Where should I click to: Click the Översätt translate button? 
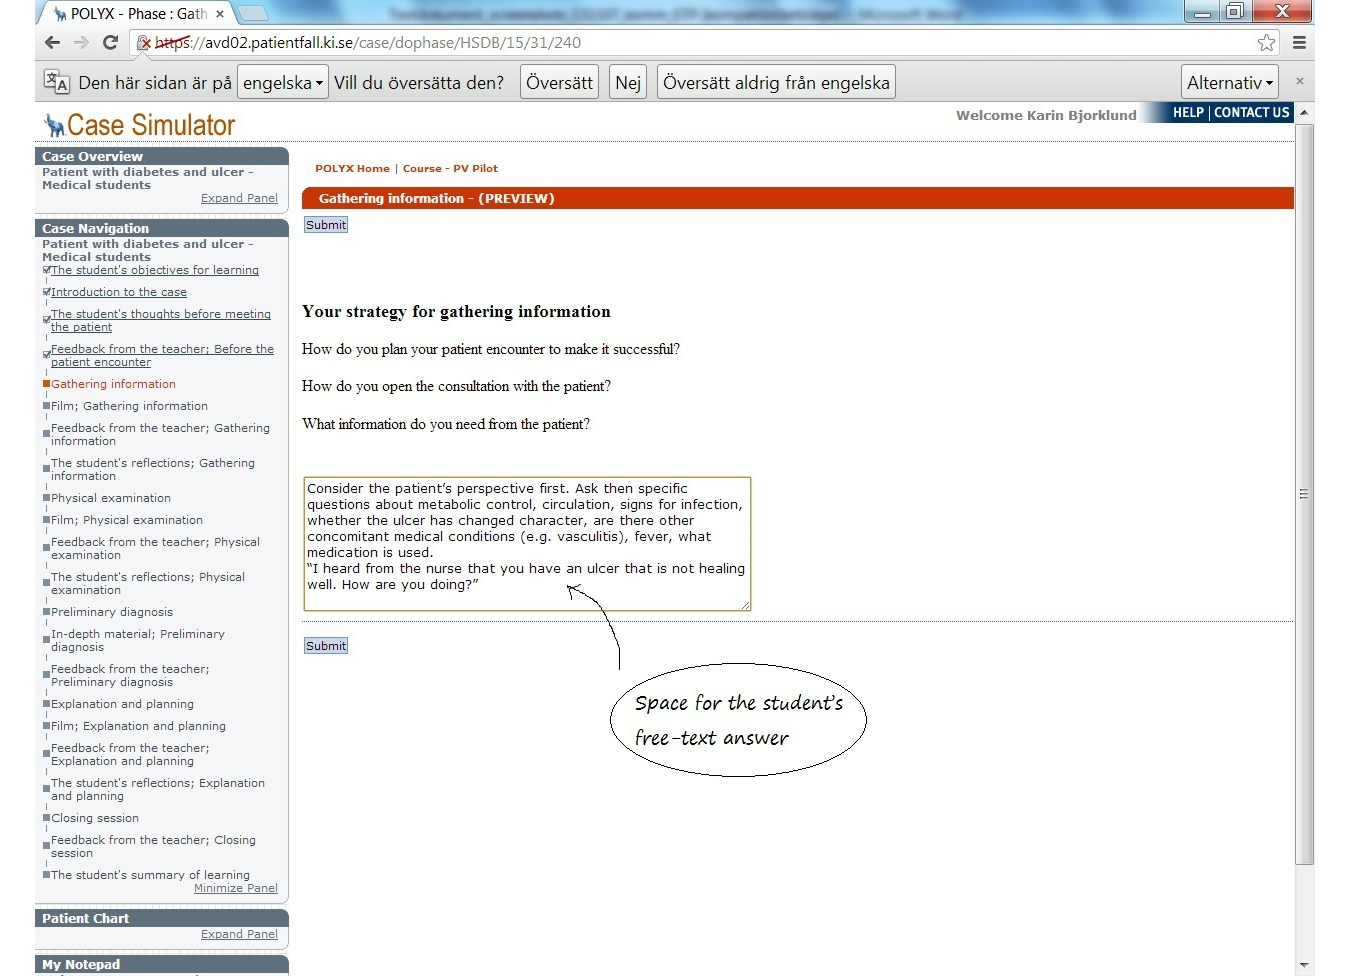tap(559, 83)
